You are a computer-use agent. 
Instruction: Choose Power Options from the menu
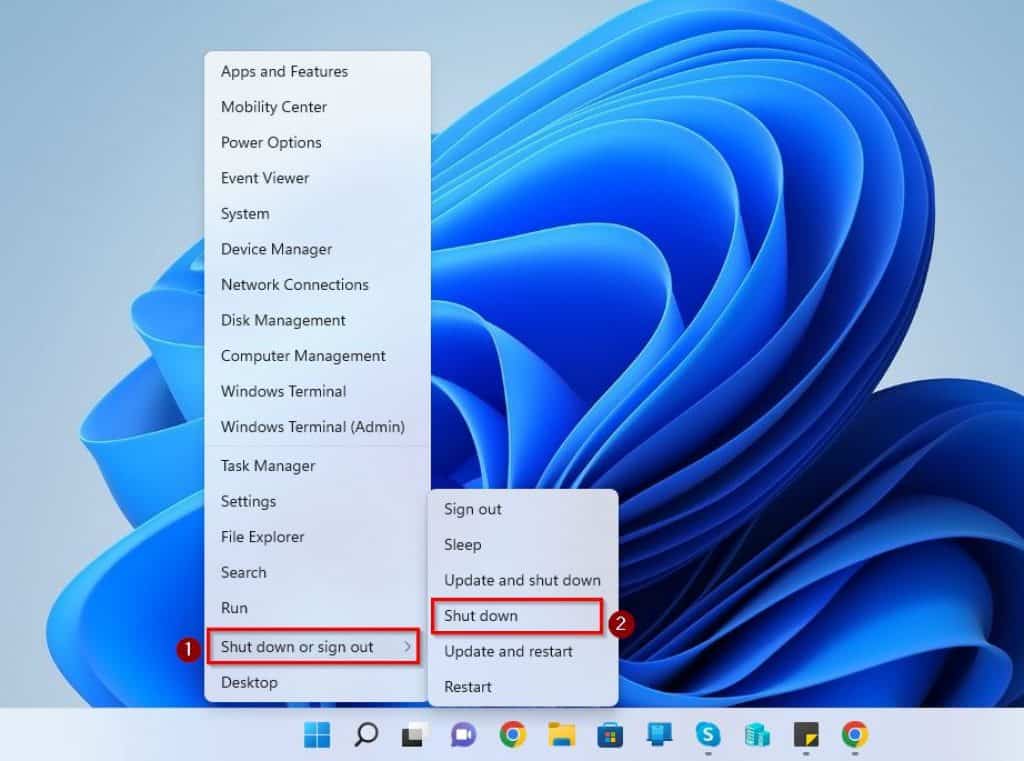point(317,142)
